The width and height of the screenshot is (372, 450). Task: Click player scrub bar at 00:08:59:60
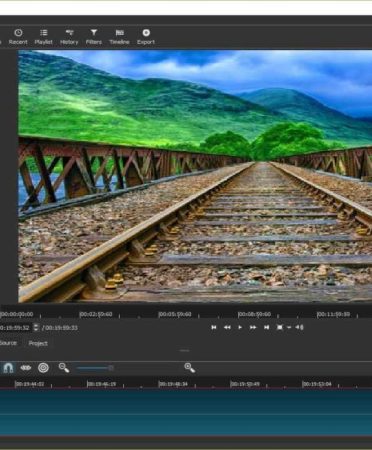[254, 314]
